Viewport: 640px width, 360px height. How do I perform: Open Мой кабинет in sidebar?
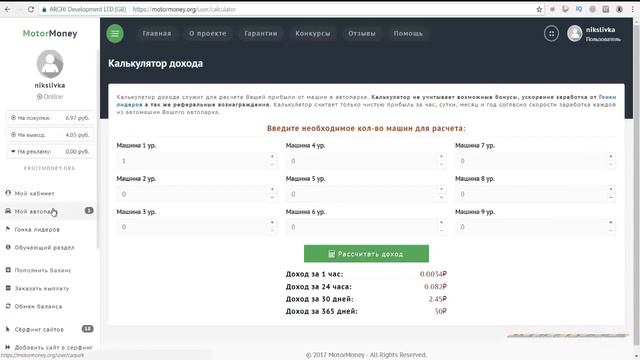[x=35, y=193]
